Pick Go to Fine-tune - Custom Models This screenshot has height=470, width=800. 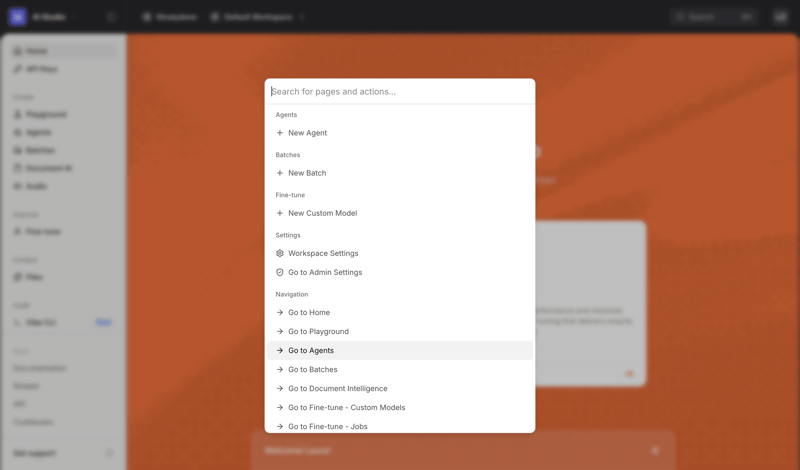[346, 407]
